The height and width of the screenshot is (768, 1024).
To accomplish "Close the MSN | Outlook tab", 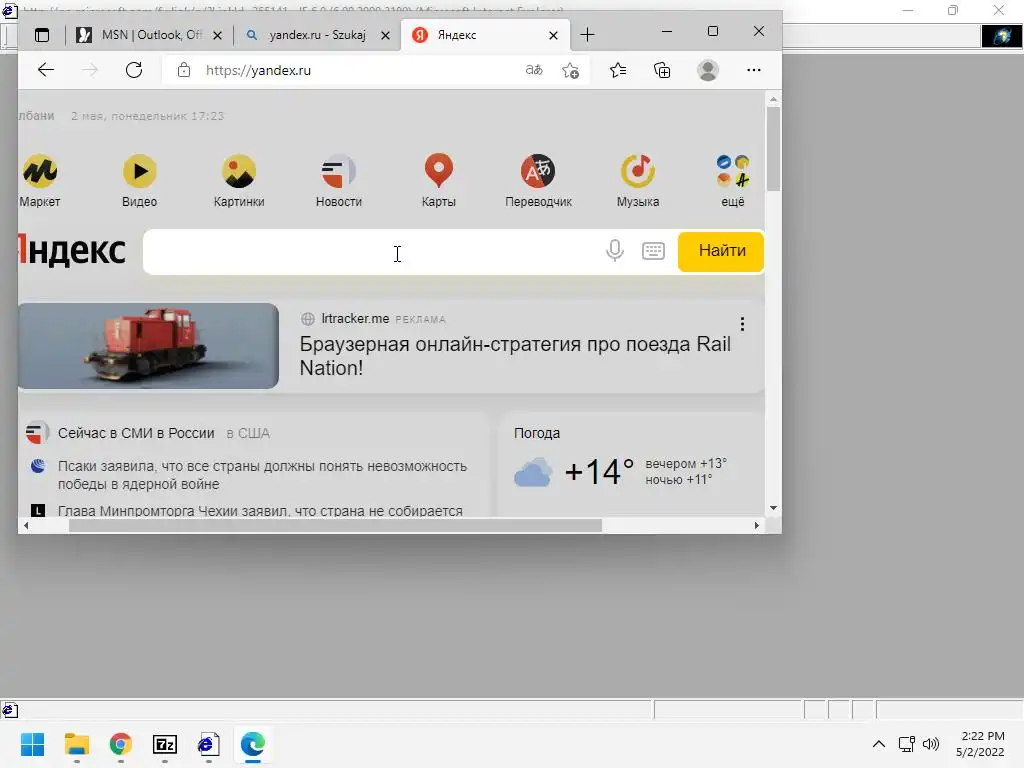I will [x=217, y=35].
